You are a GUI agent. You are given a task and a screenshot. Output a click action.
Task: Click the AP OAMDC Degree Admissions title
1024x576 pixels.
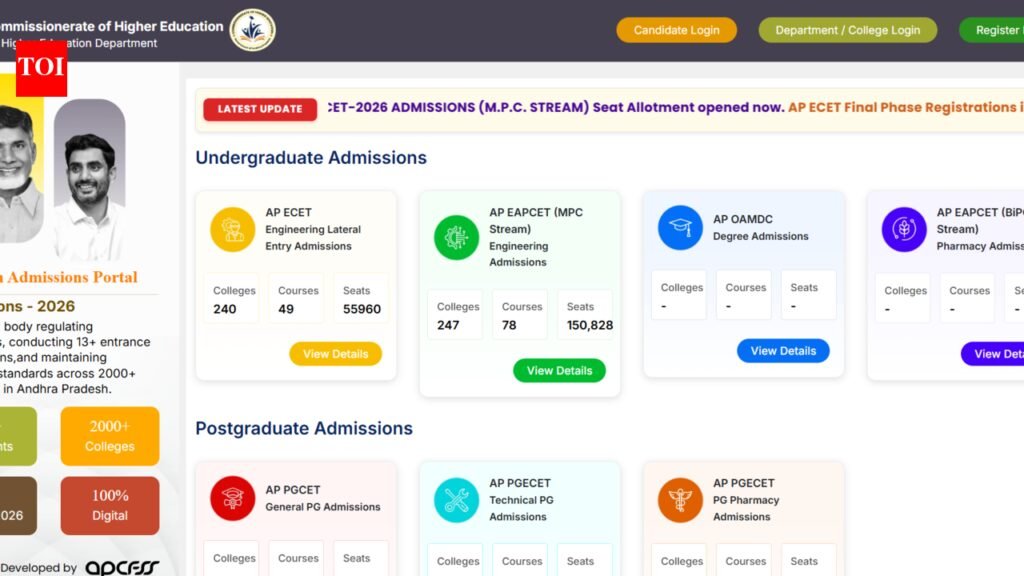760,227
